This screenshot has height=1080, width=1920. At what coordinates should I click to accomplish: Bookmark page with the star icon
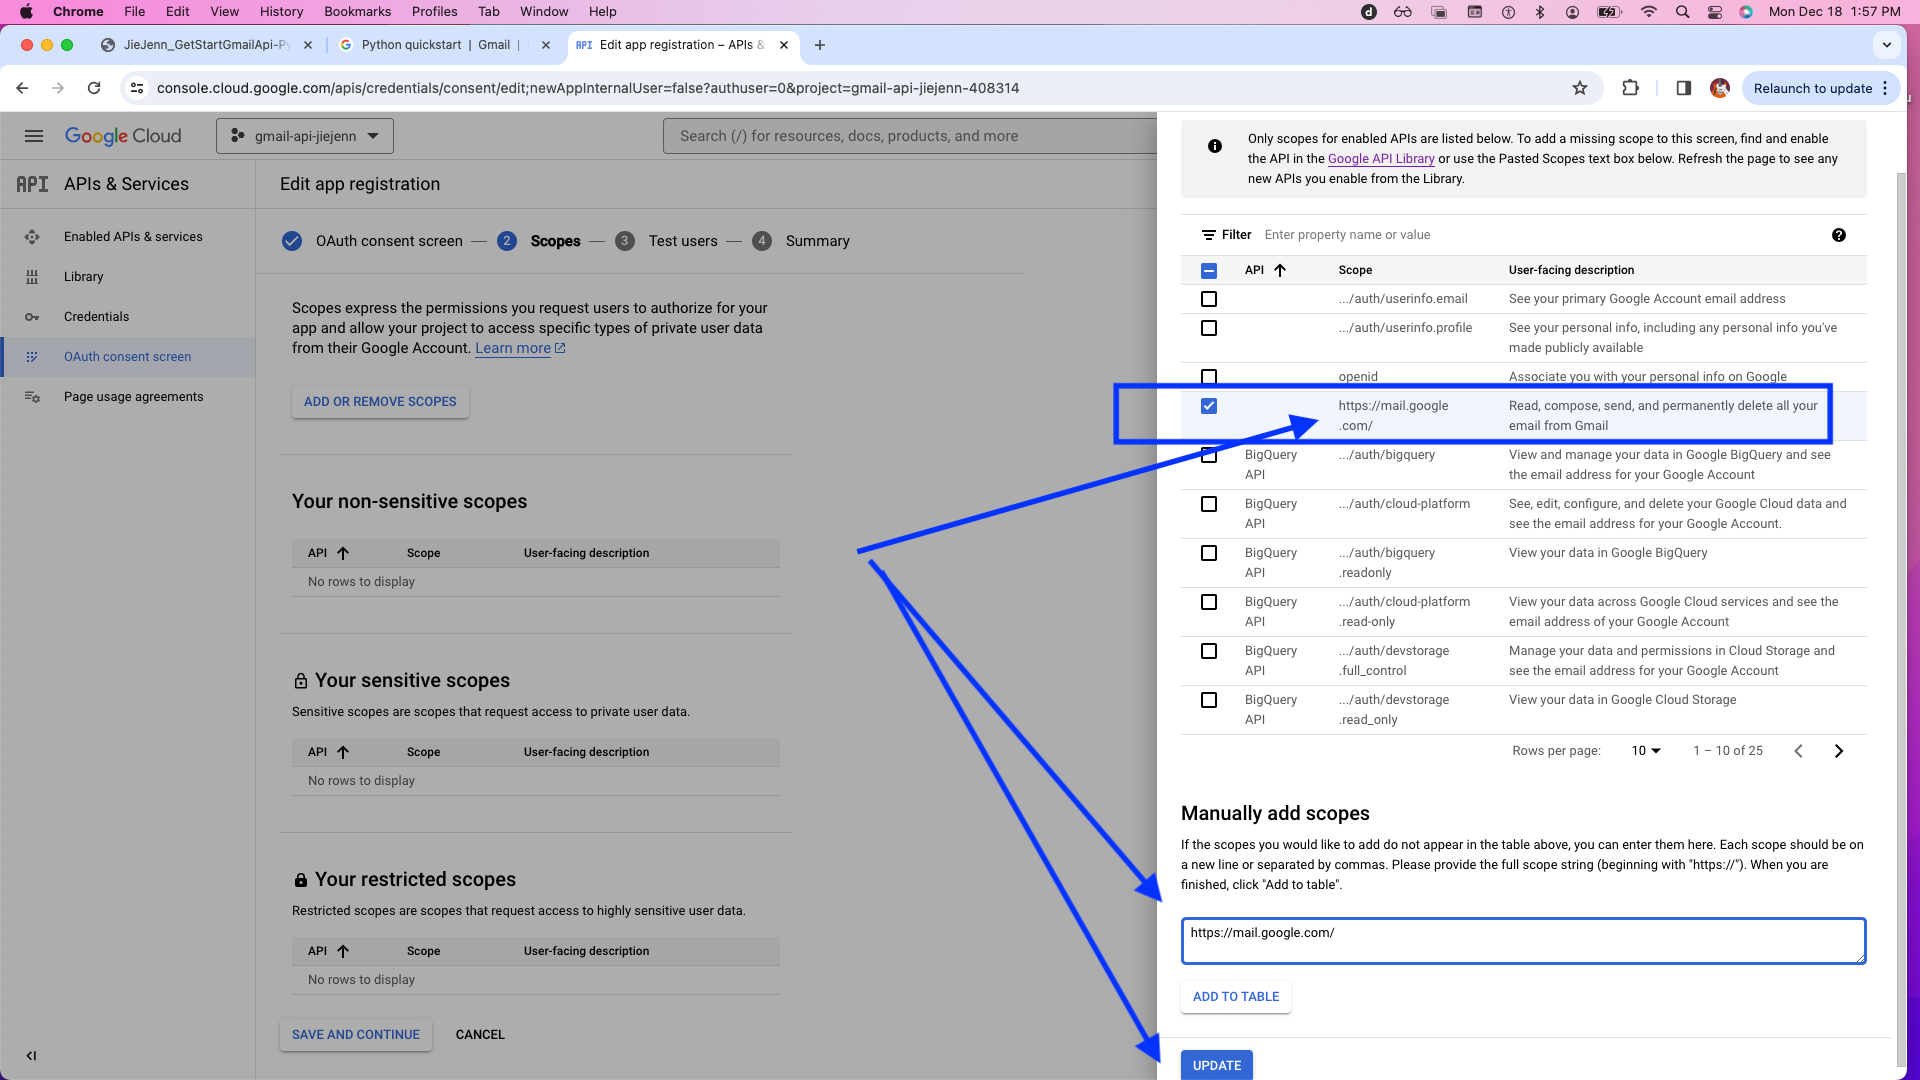1580,88
